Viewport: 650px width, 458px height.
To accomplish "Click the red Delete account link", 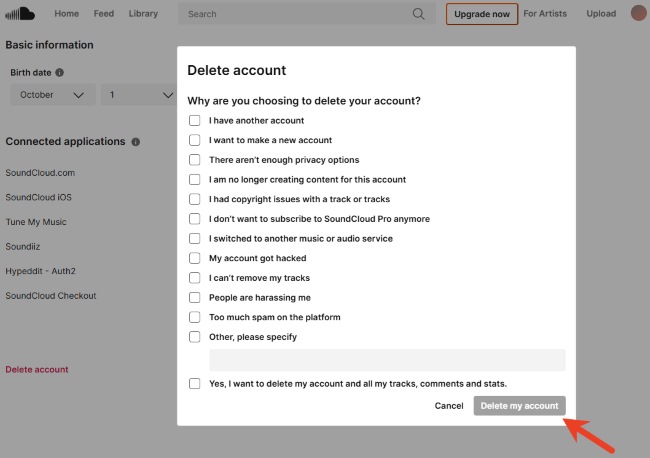I will [36, 370].
